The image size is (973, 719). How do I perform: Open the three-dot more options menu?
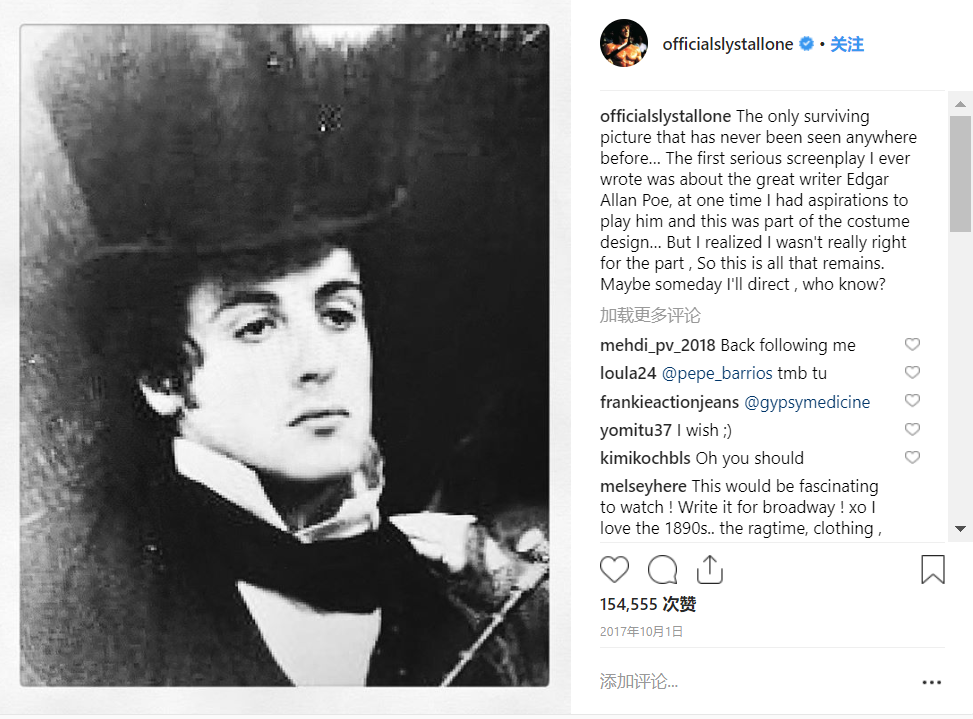[x=931, y=682]
